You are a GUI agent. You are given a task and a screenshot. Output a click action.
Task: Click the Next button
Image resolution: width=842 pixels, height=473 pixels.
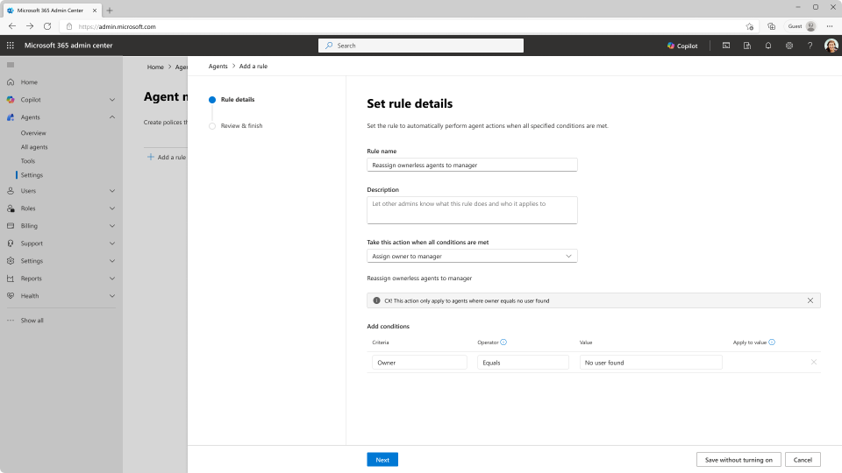[382, 459]
